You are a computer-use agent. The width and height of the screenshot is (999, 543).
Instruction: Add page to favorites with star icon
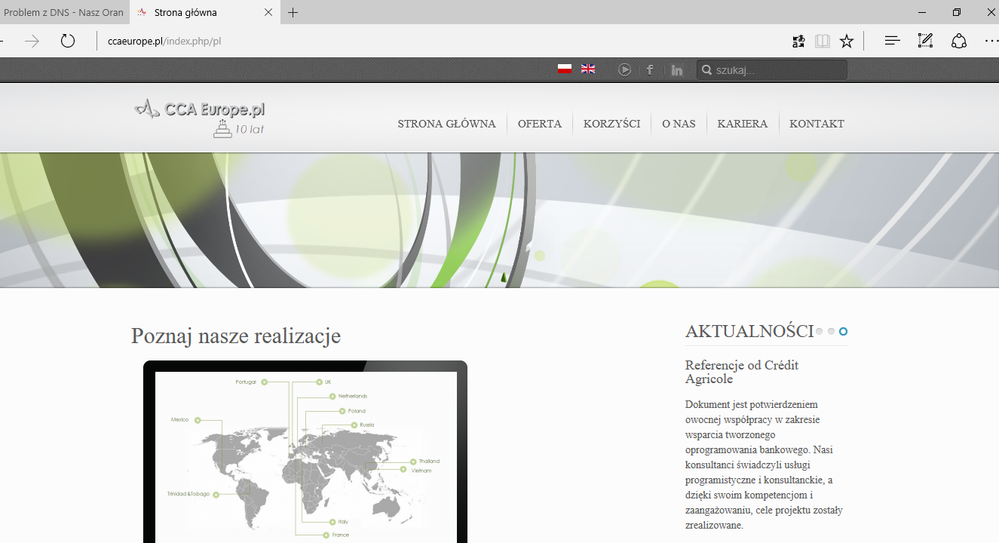coord(847,41)
